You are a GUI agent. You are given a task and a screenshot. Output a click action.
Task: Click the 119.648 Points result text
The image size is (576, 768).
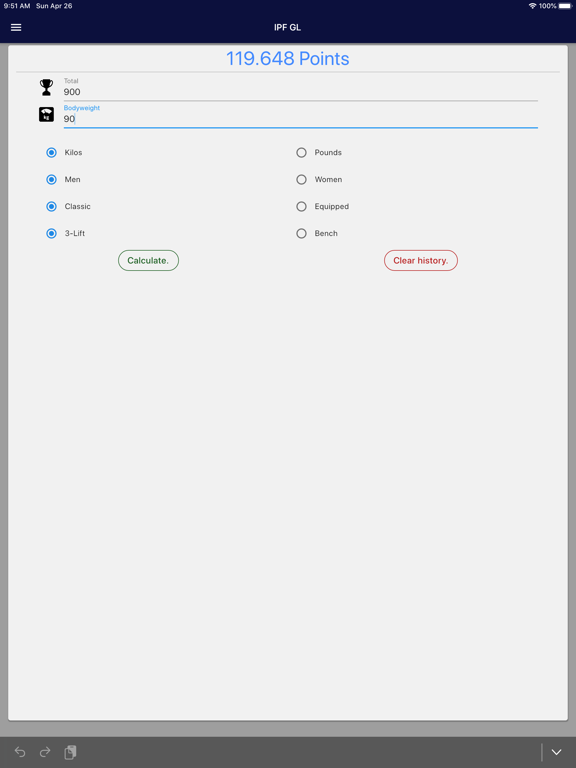(288, 59)
